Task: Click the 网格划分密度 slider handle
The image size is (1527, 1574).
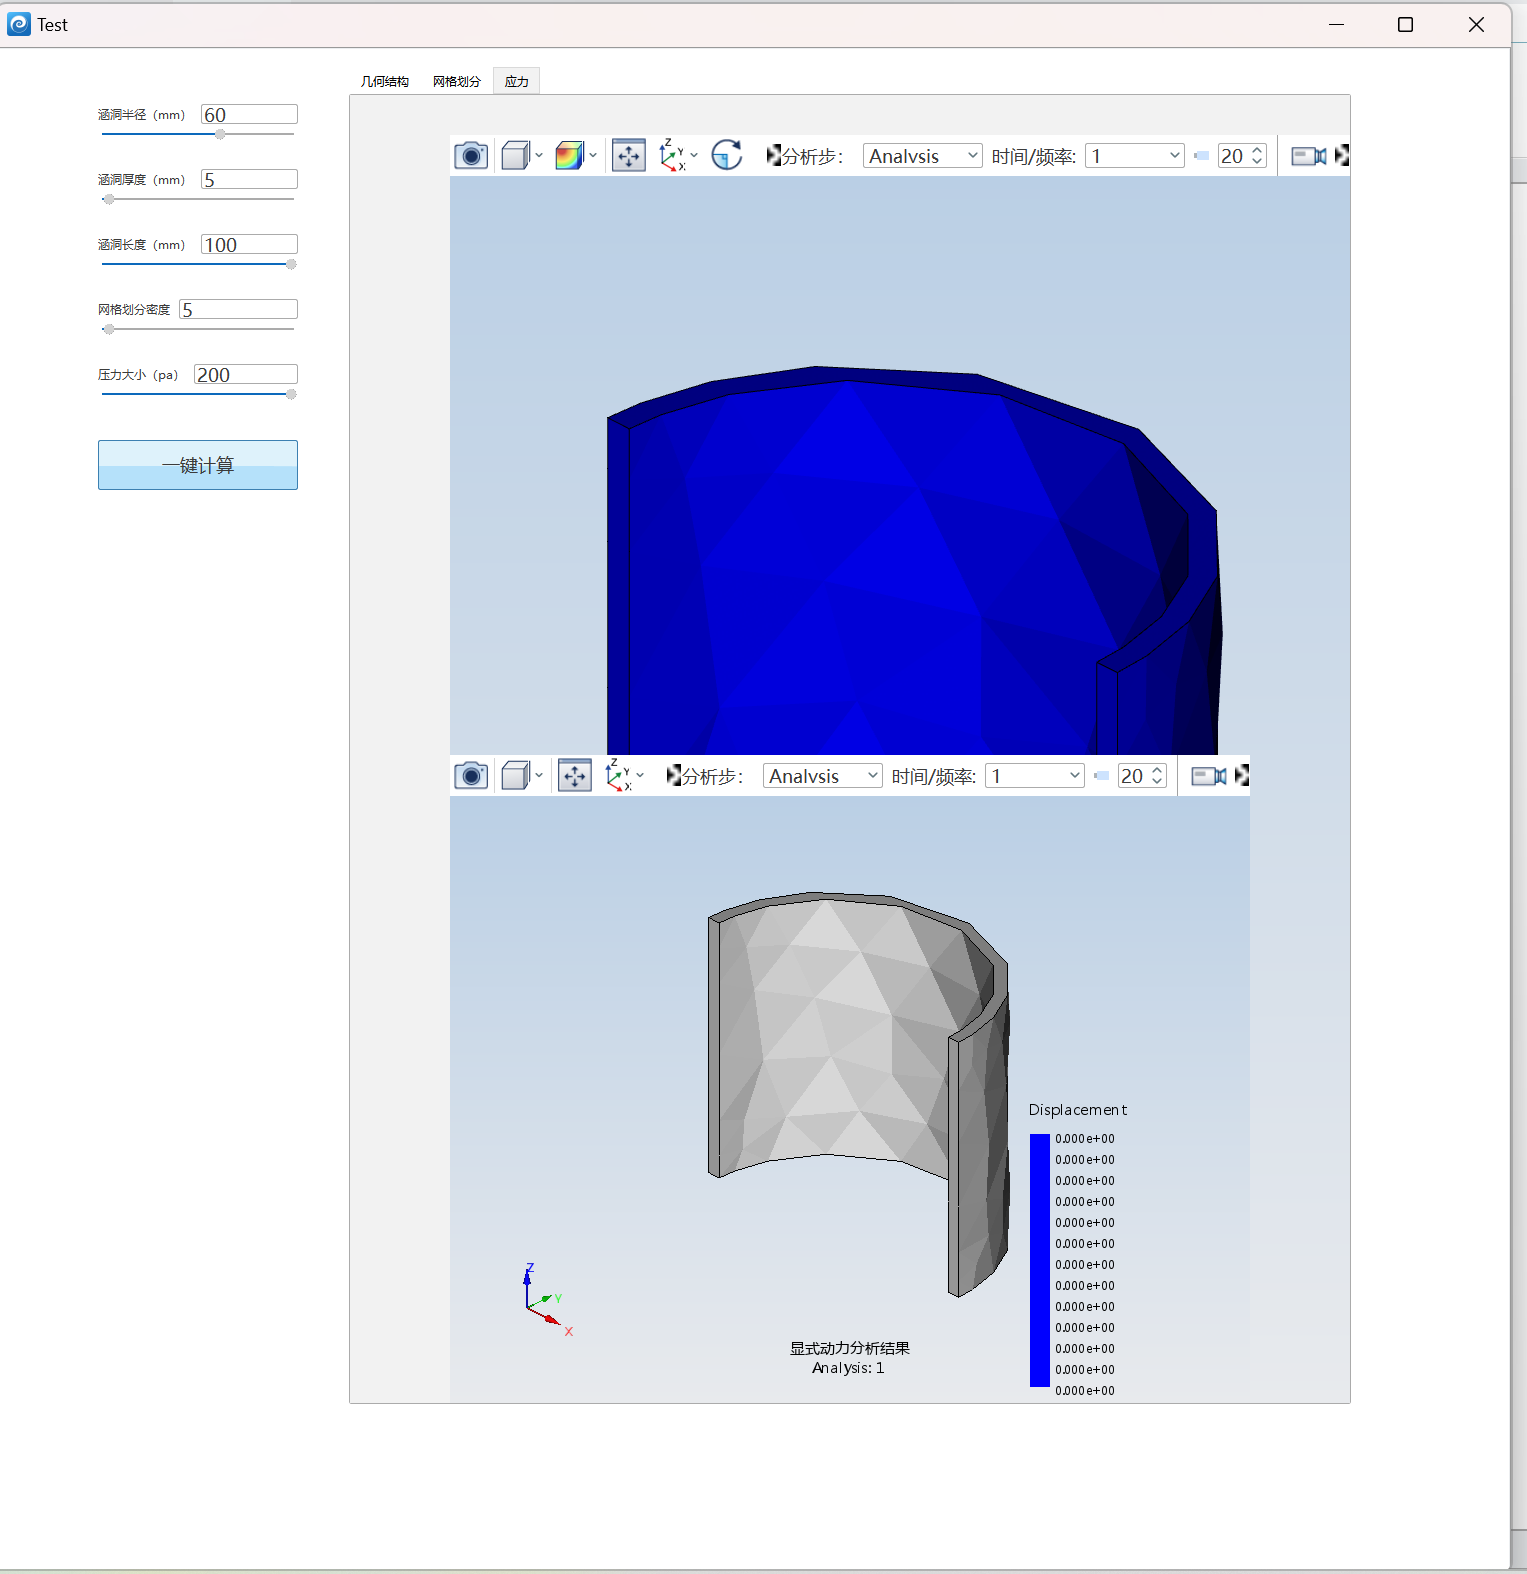Action: coord(108,329)
